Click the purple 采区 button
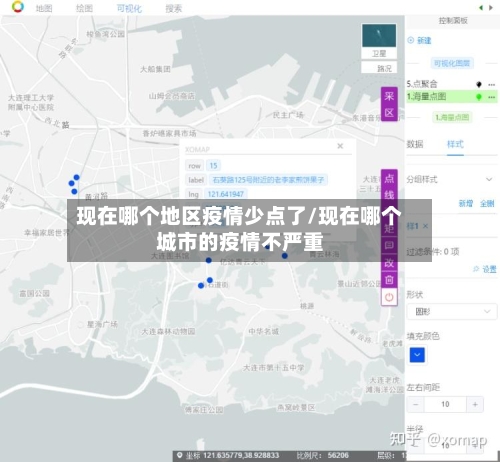Image resolution: width=500 pixels, height=462 pixels. tap(389, 104)
